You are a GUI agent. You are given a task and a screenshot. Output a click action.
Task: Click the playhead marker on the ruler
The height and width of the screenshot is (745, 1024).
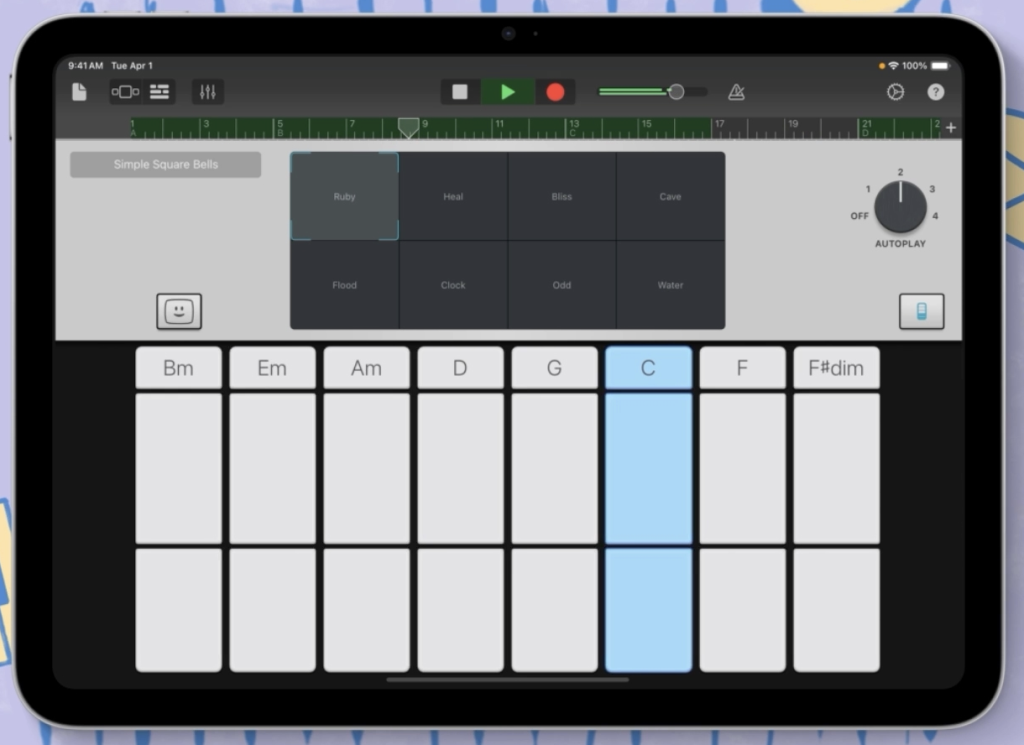[408, 127]
